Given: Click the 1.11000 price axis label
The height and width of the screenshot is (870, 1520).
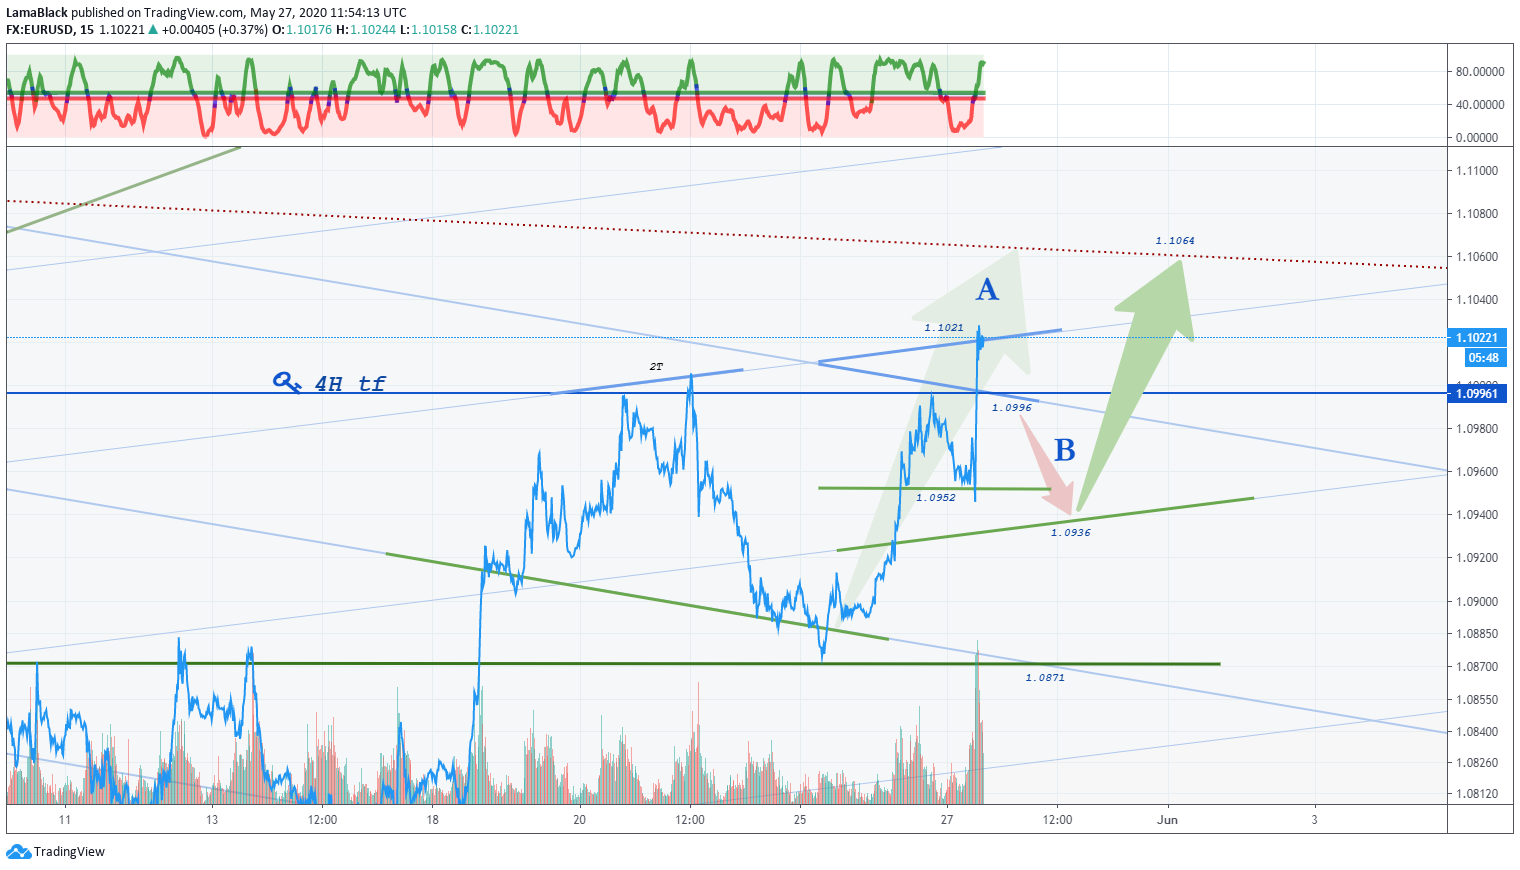Looking at the screenshot, I should [1477, 171].
